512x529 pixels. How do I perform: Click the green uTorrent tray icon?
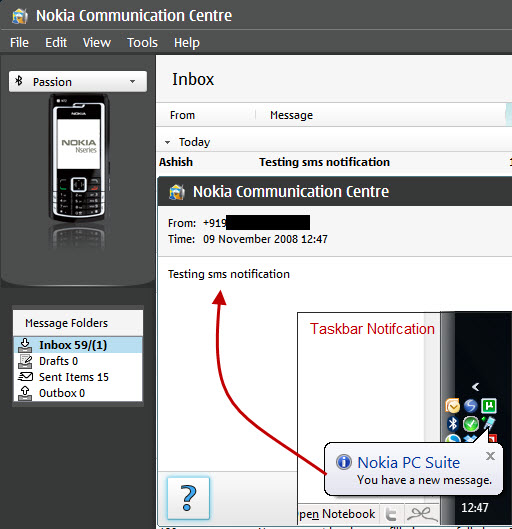coord(489,406)
